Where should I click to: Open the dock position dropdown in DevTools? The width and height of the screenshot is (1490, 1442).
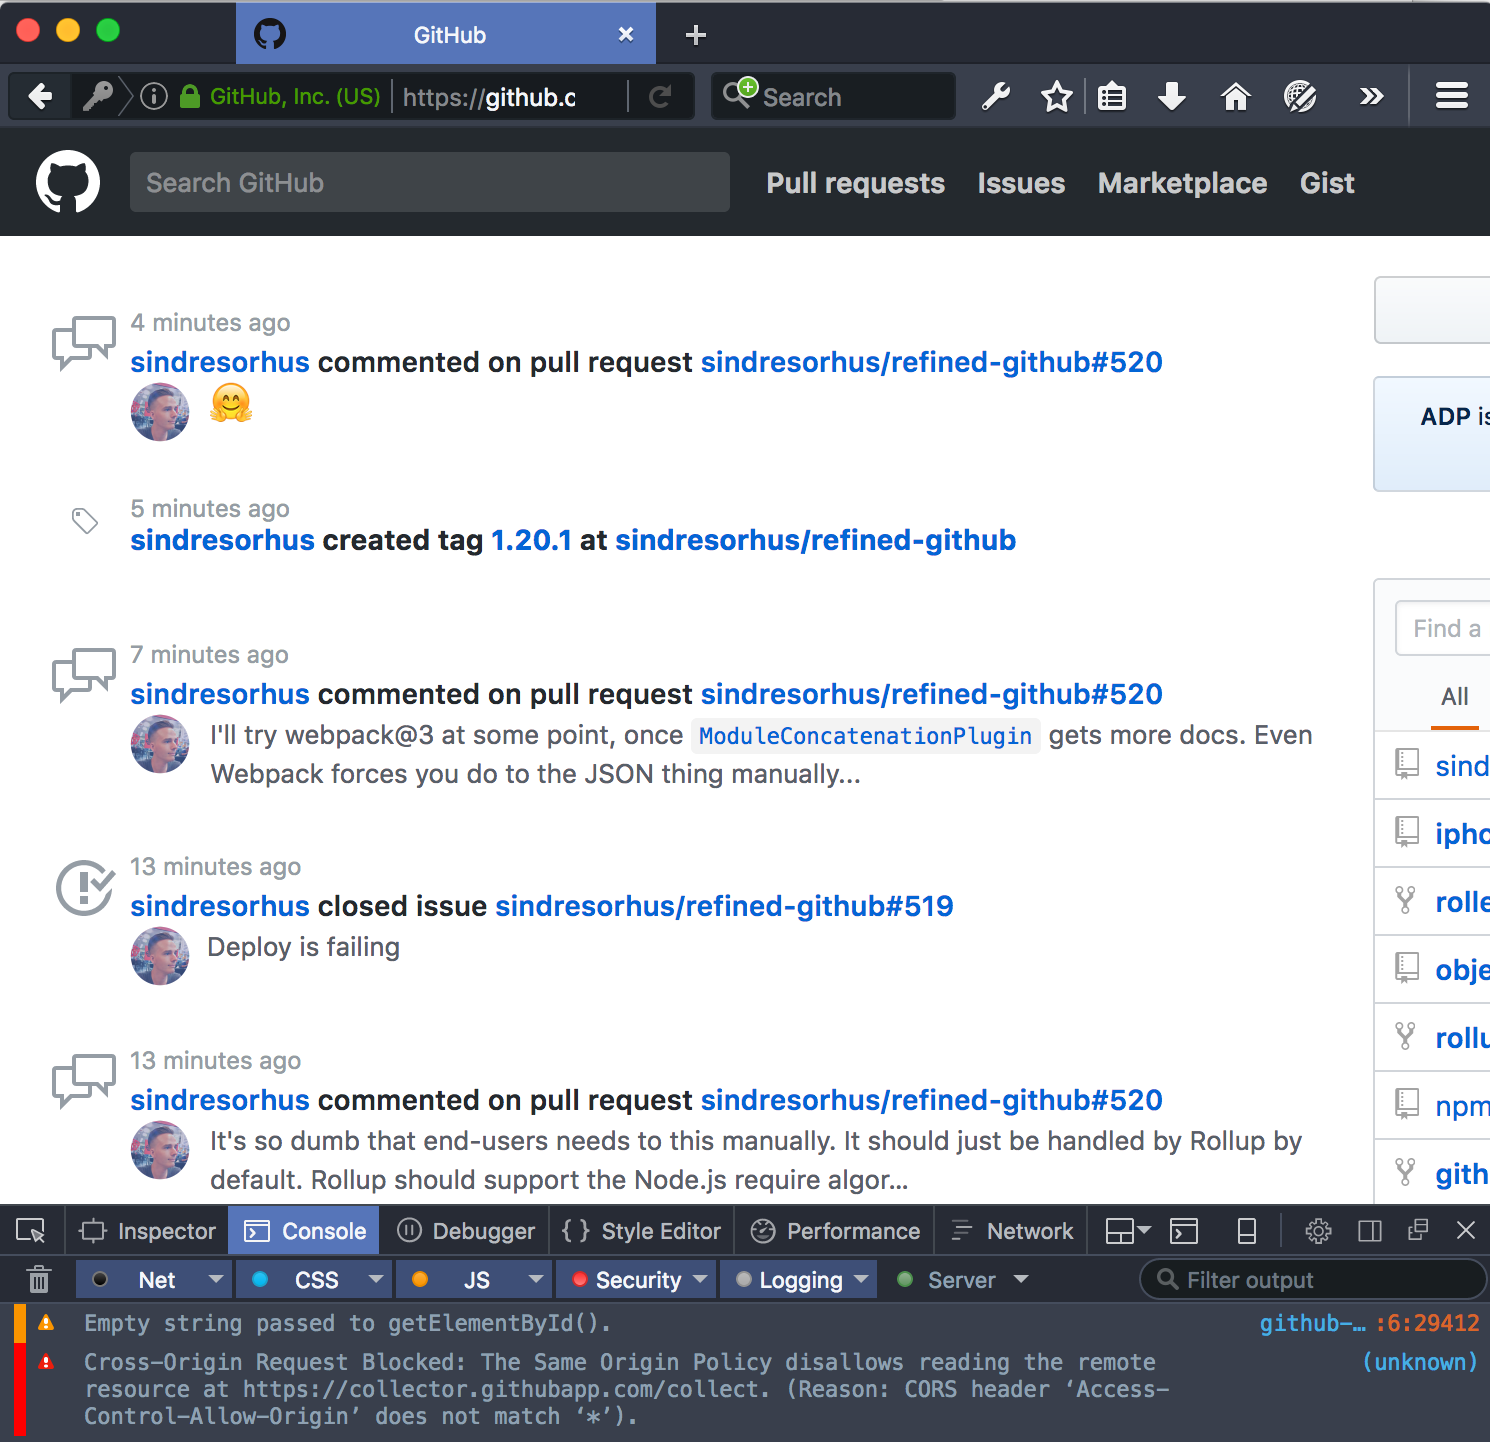(1127, 1230)
